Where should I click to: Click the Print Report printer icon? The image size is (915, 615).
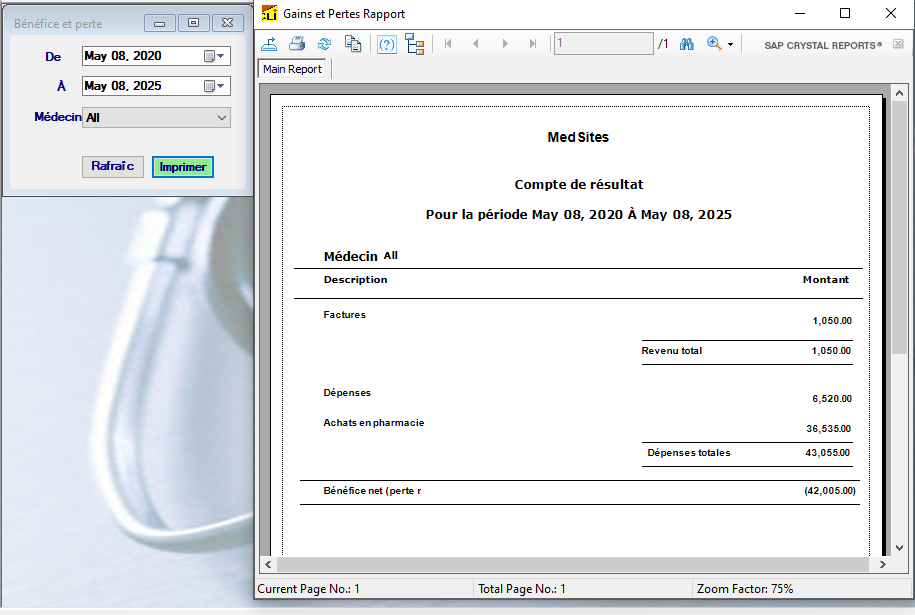click(297, 44)
